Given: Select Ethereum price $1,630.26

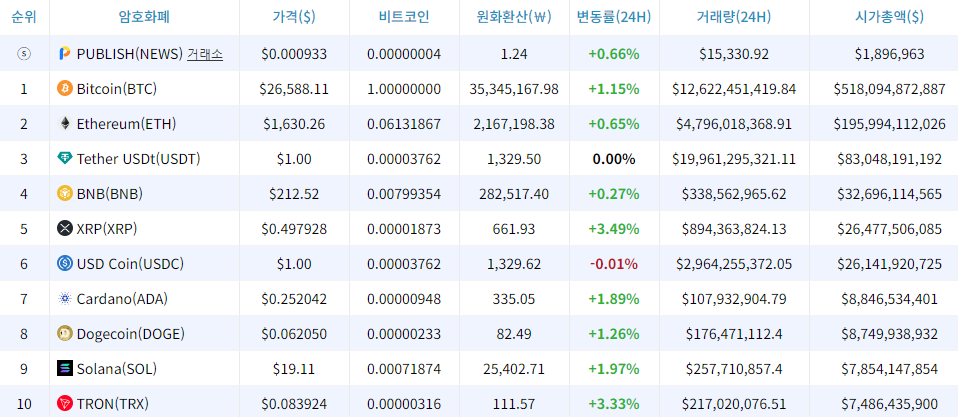Looking at the screenshot, I should point(294,124).
